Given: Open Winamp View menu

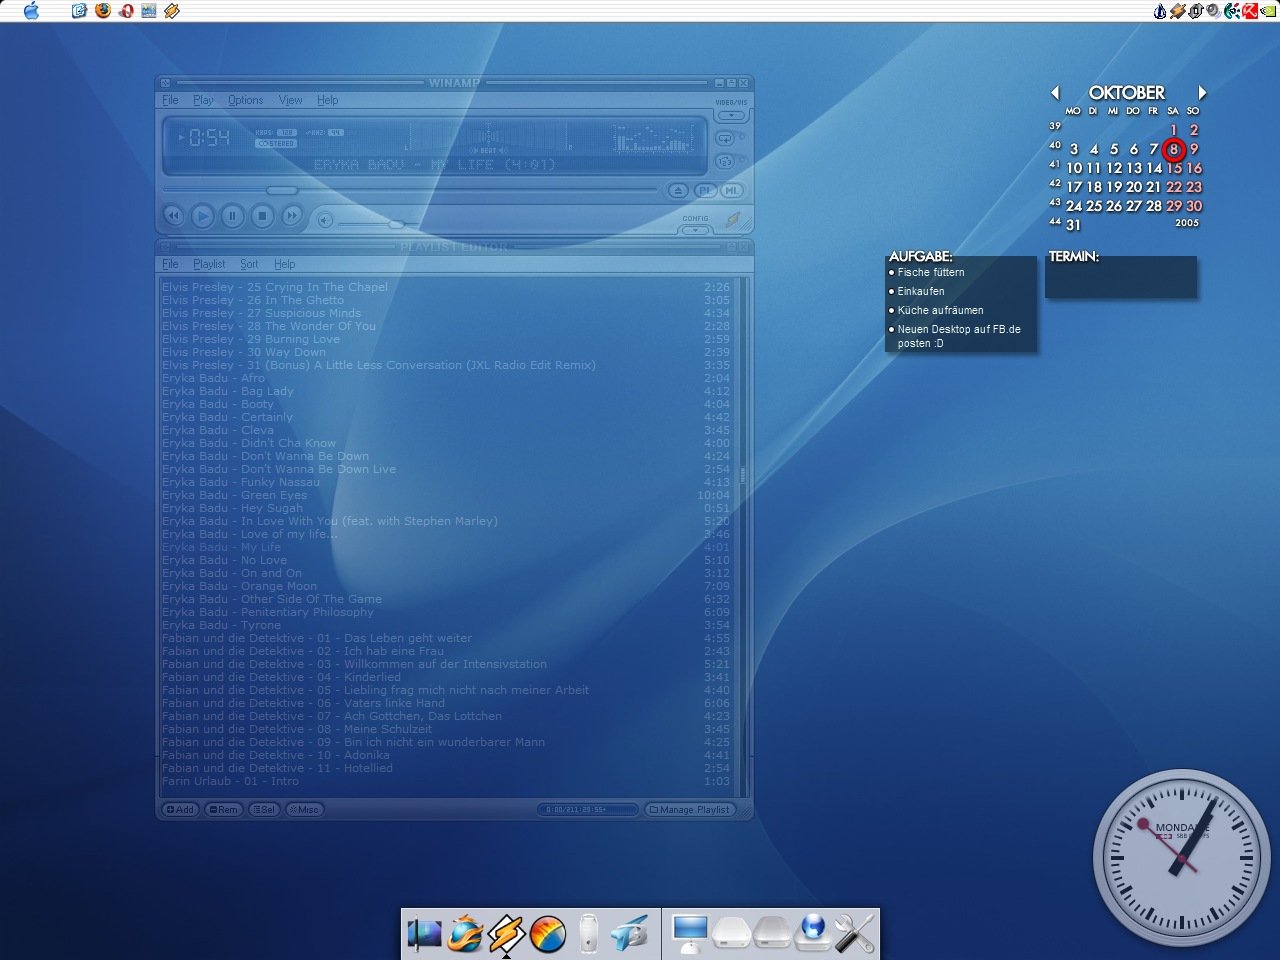Looking at the screenshot, I should click(x=290, y=100).
